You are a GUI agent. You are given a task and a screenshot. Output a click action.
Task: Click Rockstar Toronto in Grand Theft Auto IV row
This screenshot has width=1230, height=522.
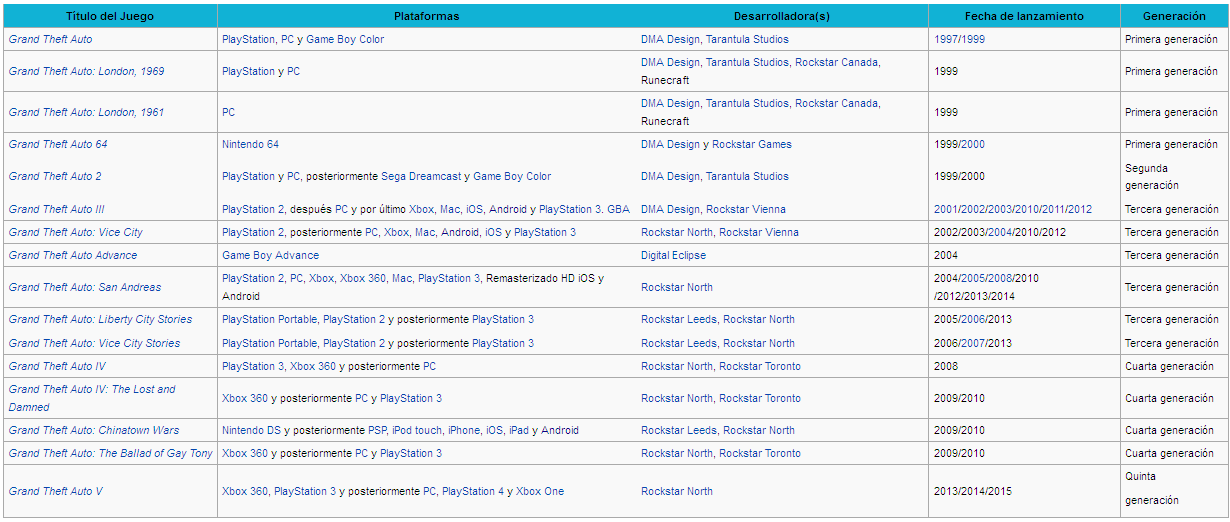pos(760,366)
